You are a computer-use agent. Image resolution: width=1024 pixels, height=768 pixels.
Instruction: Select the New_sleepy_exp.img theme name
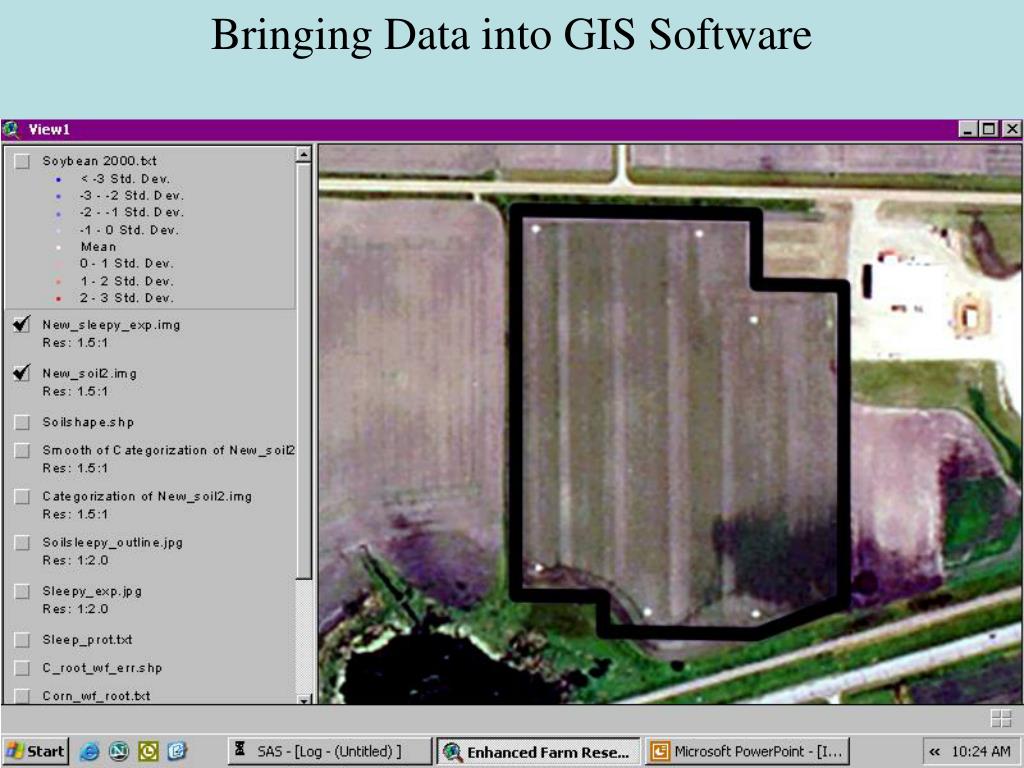111,325
